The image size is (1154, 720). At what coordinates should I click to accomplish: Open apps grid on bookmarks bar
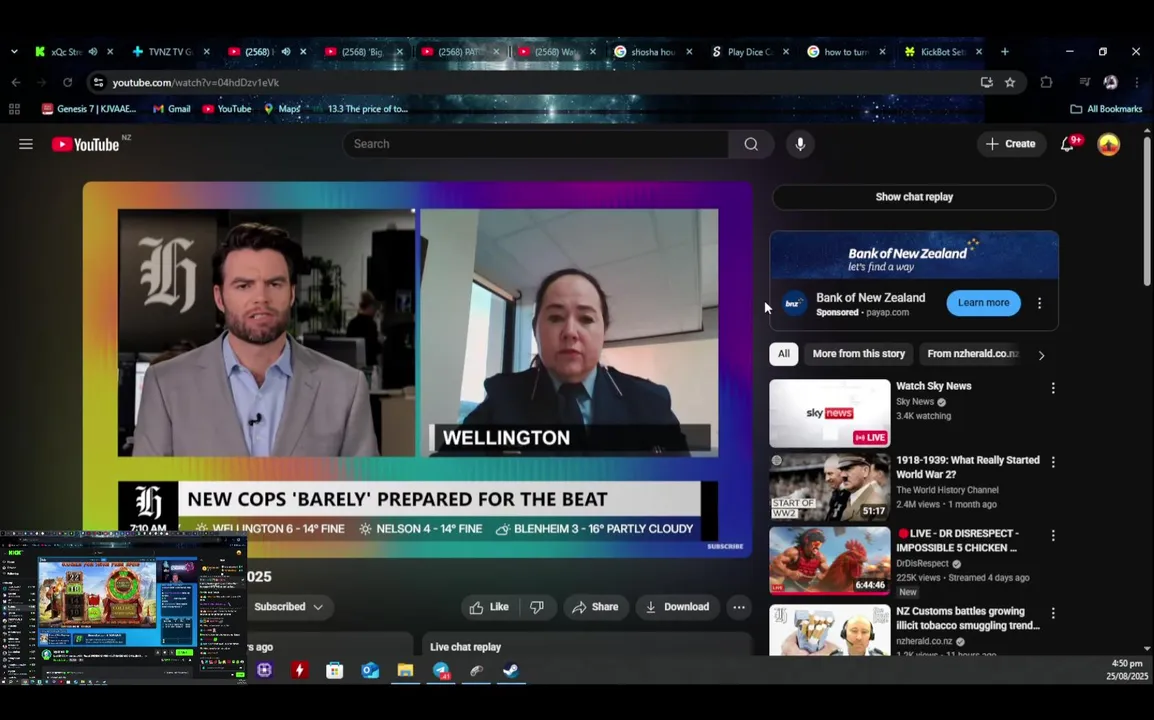pyautogui.click(x=14, y=109)
